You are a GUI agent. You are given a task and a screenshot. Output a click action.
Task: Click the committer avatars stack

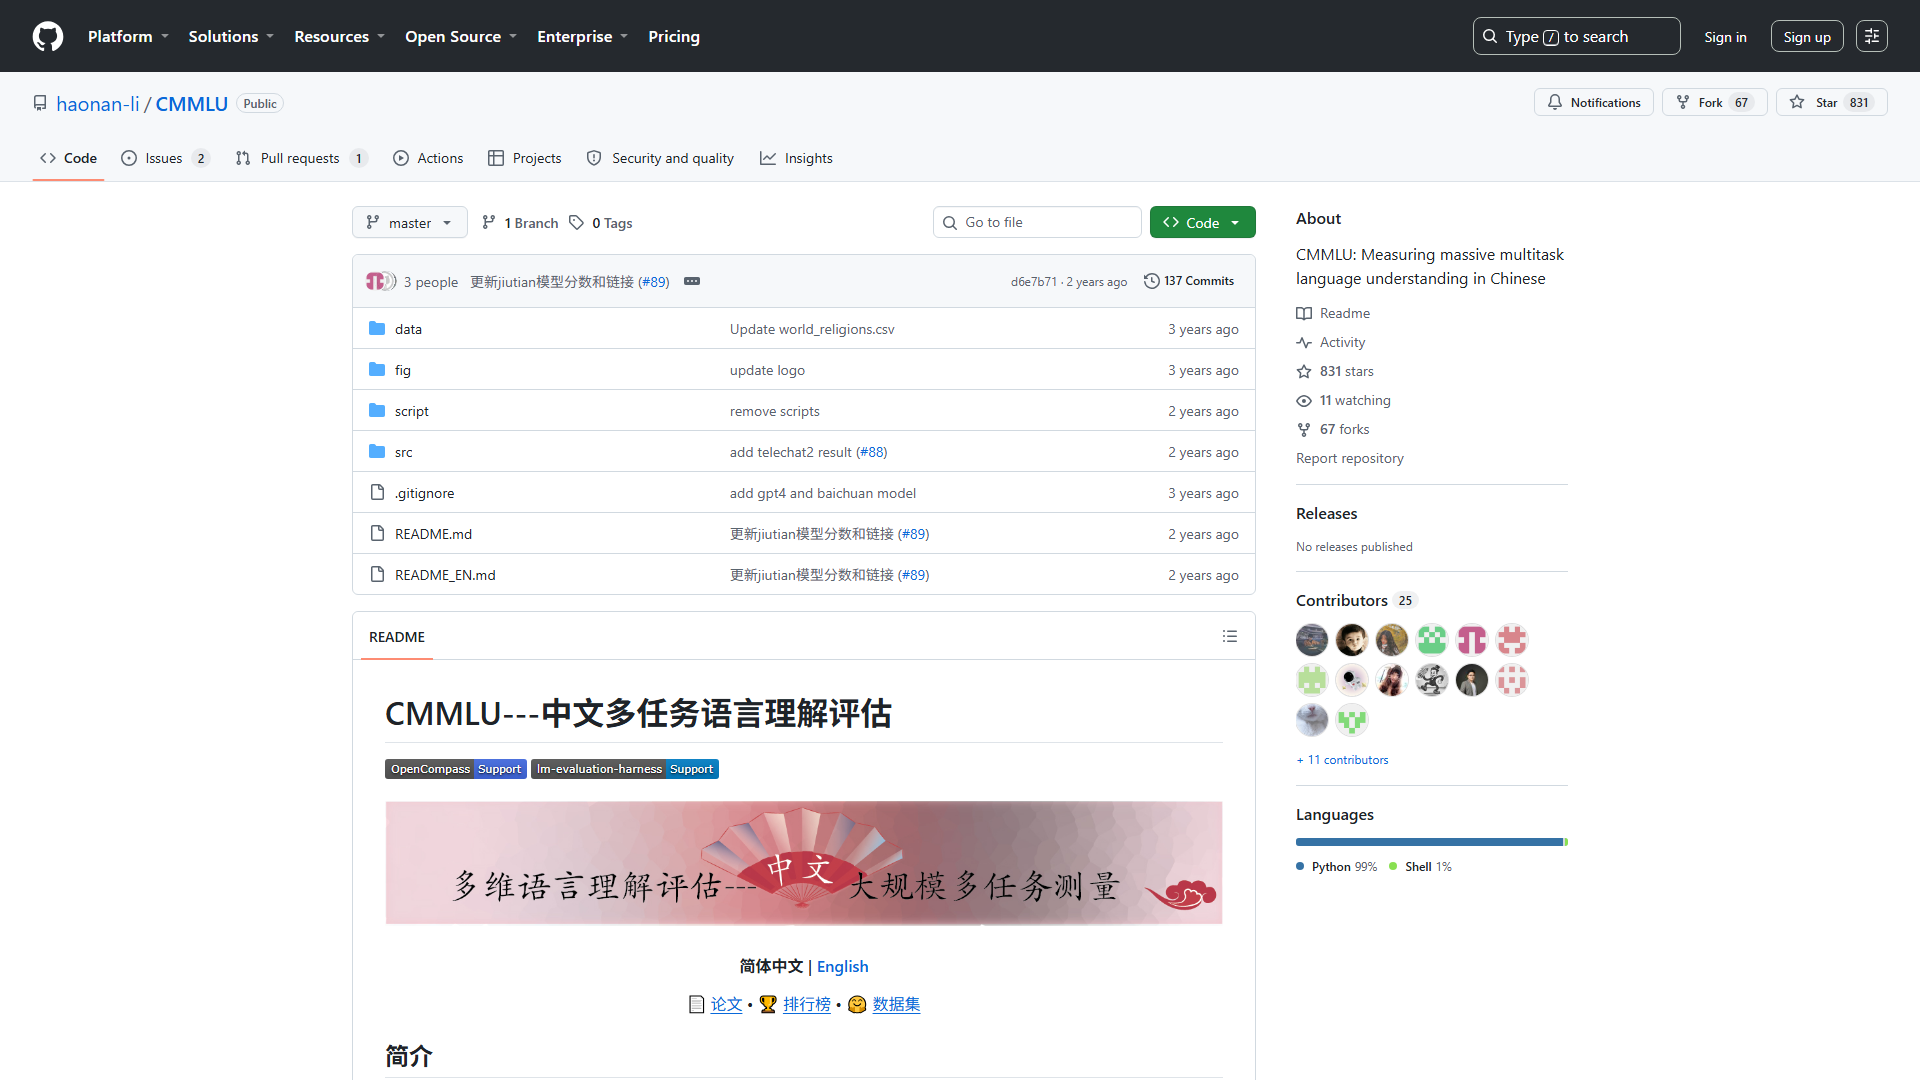click(381, 281)
